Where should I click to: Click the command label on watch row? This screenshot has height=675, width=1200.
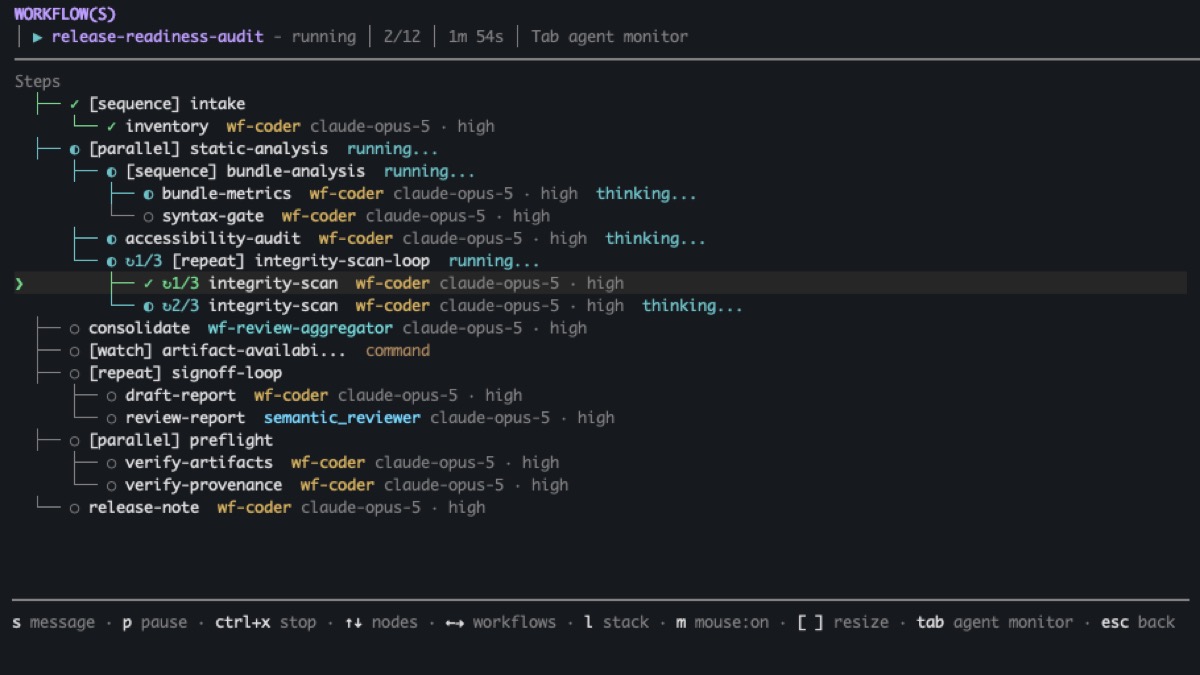pos(398,351)
